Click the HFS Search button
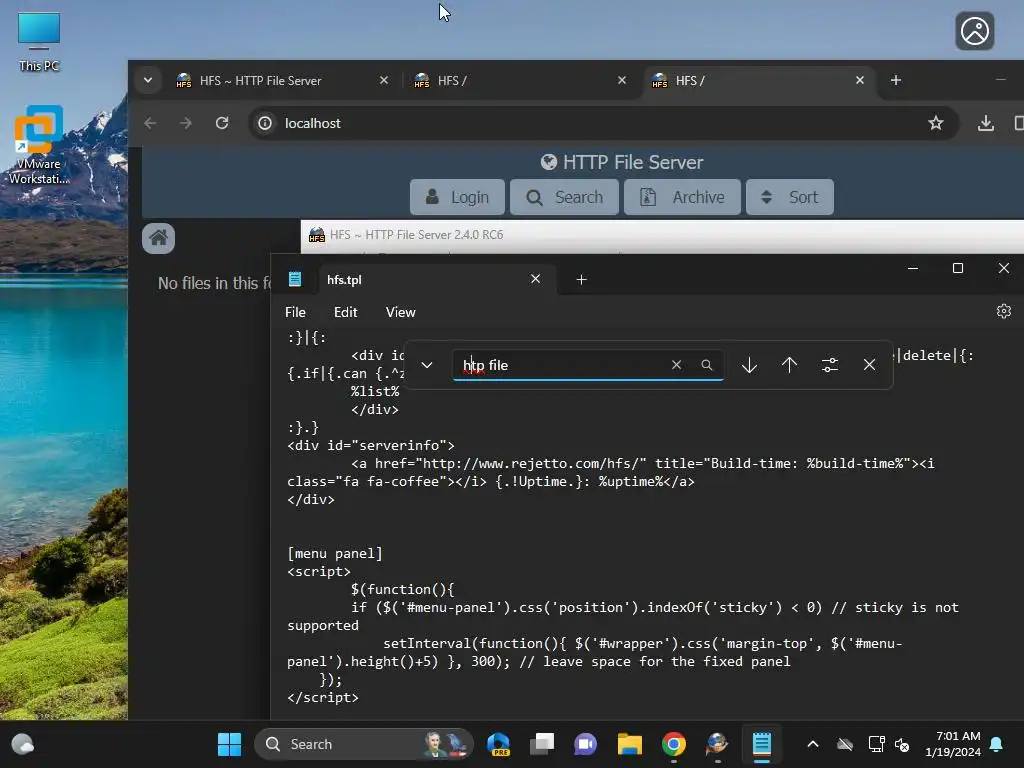The height and width of the screenshot is (768, 1024). point(564,197)
